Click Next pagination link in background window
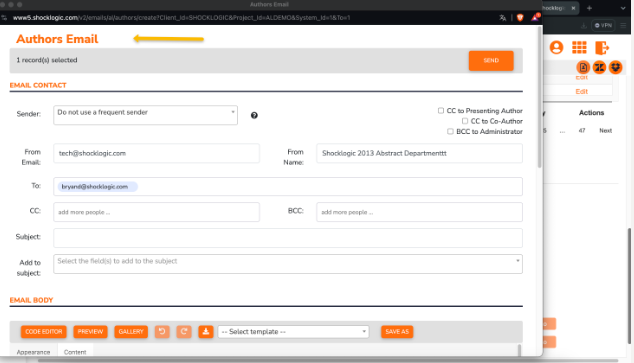 coord(605,131)
